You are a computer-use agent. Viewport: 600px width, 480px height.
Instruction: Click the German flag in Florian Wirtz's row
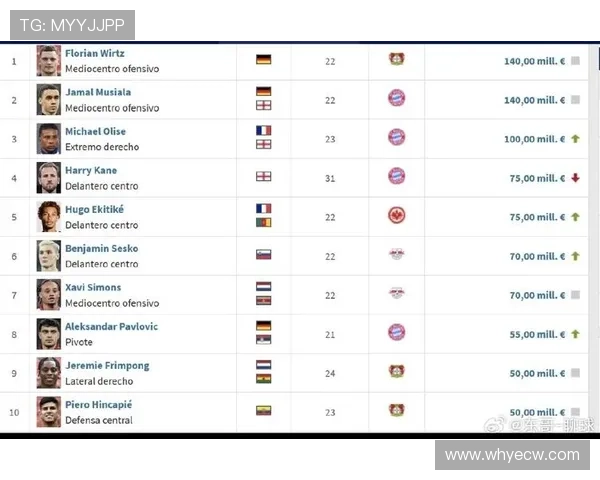tap(263, 60)
